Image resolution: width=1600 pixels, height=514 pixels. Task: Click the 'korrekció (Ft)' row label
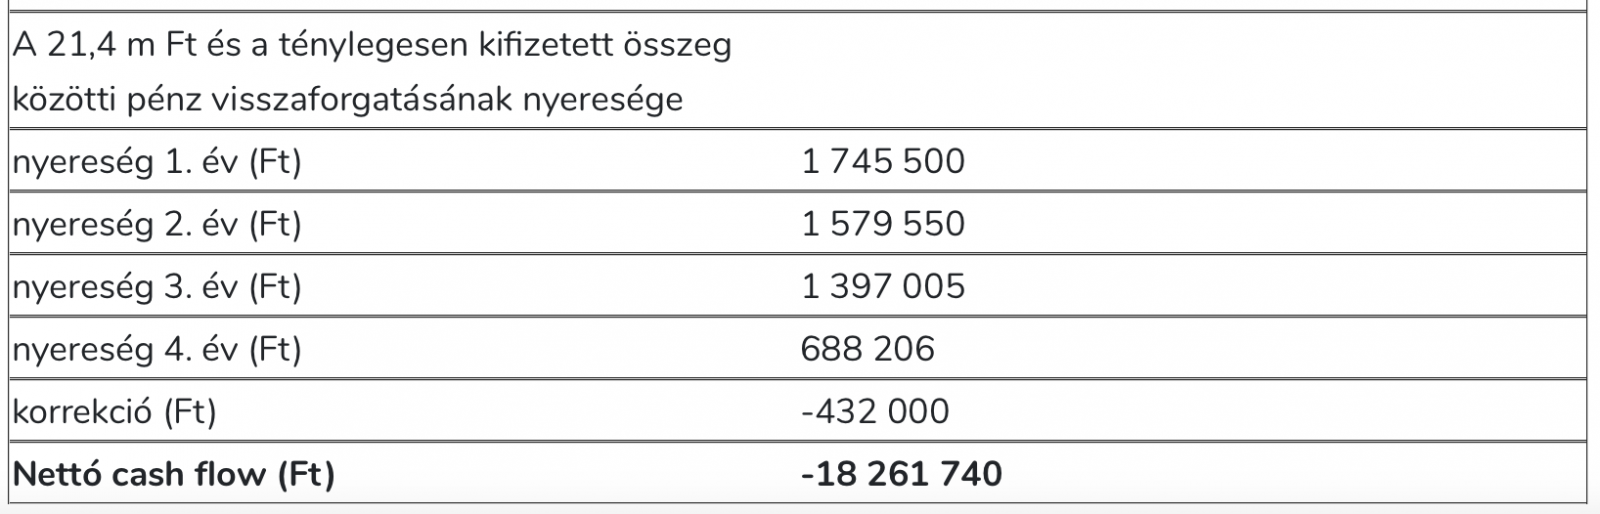point(115,411)
